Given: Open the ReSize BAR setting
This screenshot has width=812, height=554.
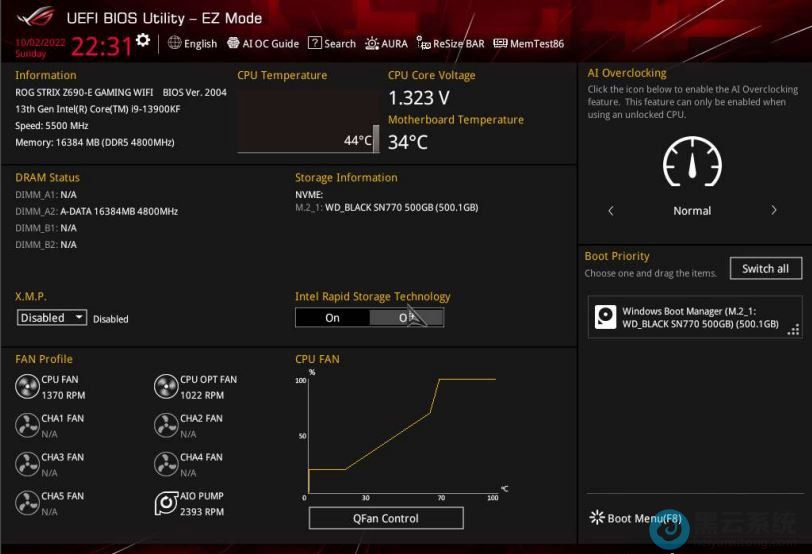Looking at the screenshot, I should coord(451,44).
